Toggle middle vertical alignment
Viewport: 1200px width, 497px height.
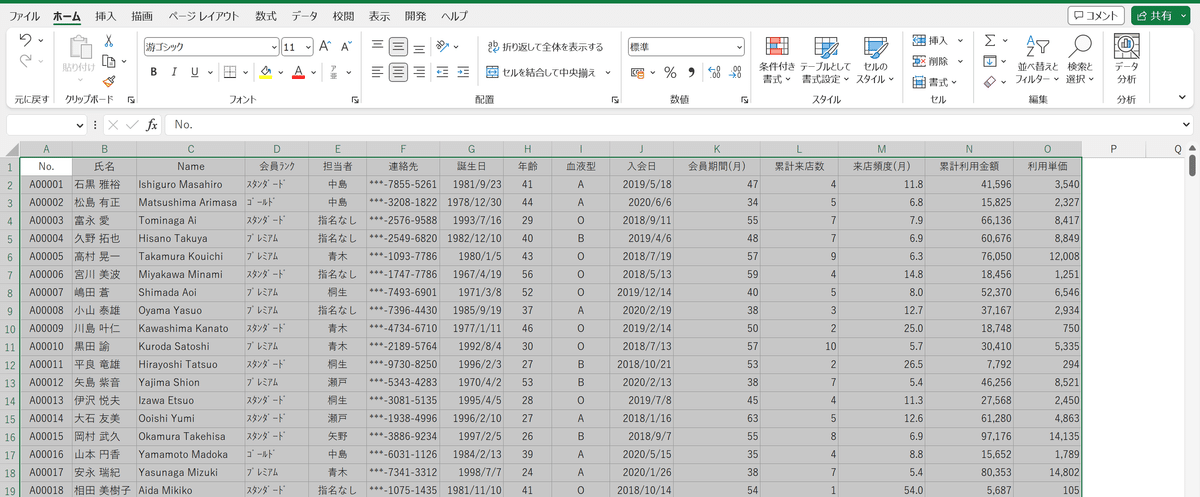coord(398,46)
